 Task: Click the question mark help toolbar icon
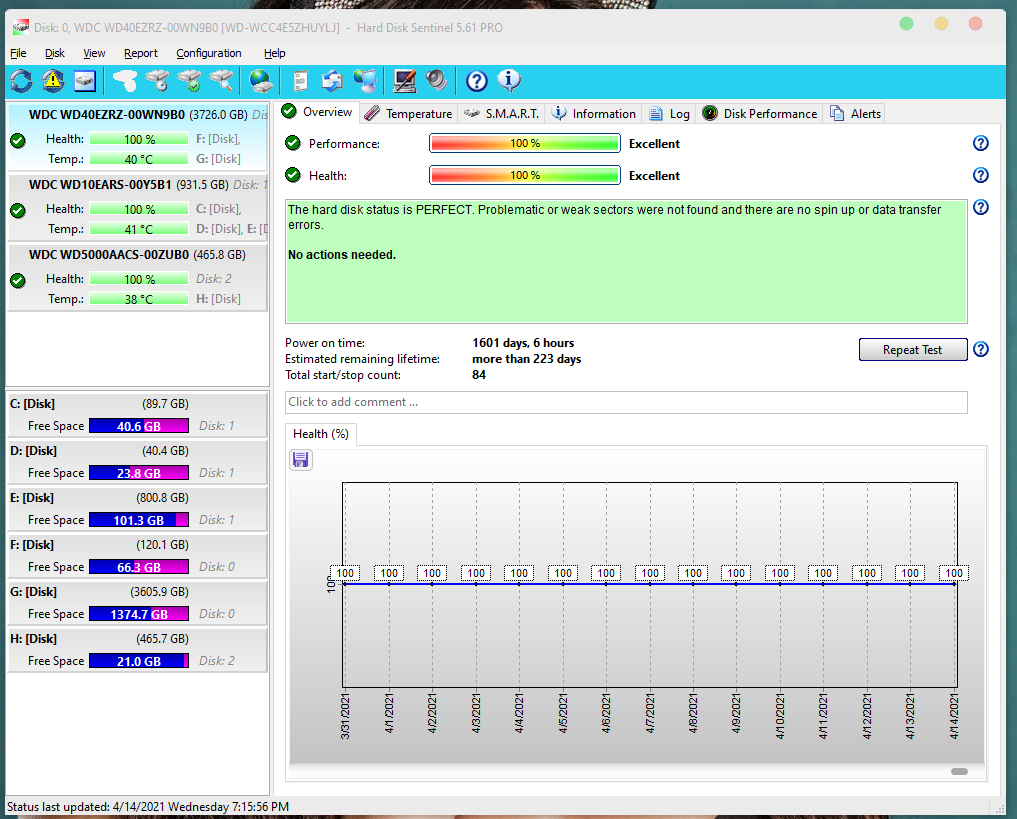[477, 81]
